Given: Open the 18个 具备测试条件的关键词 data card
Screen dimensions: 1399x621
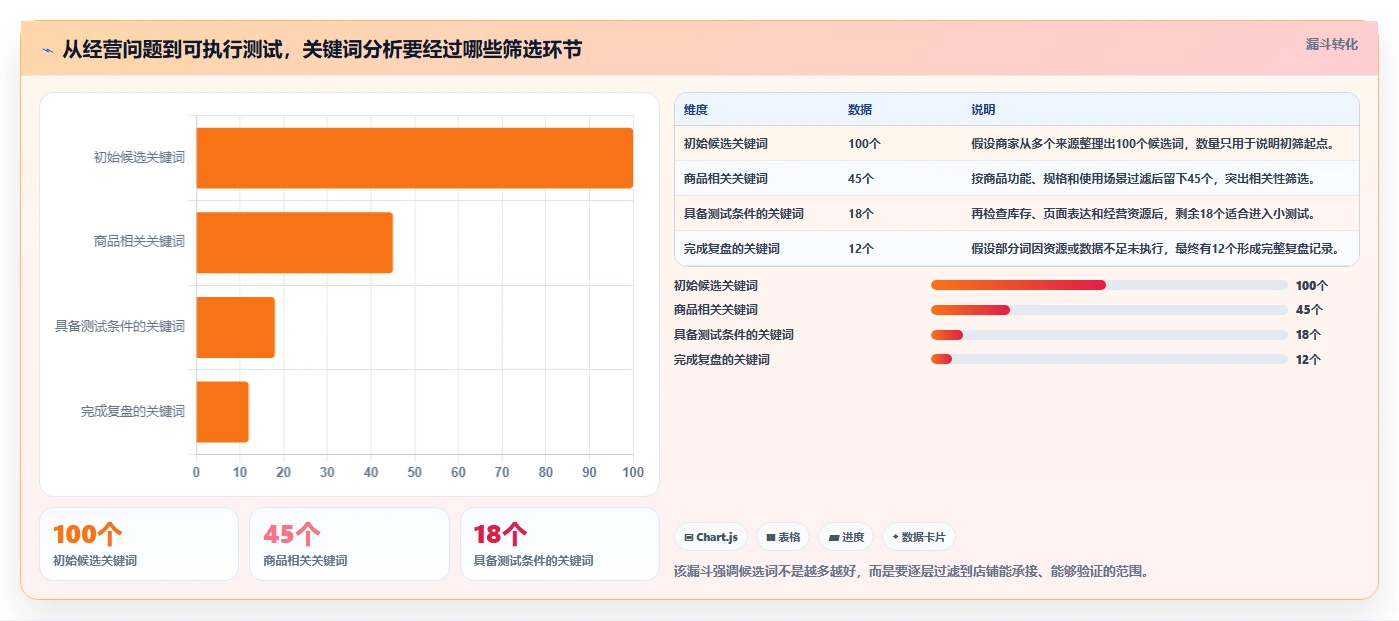Looking at the screenshot, I should (560, 544).
